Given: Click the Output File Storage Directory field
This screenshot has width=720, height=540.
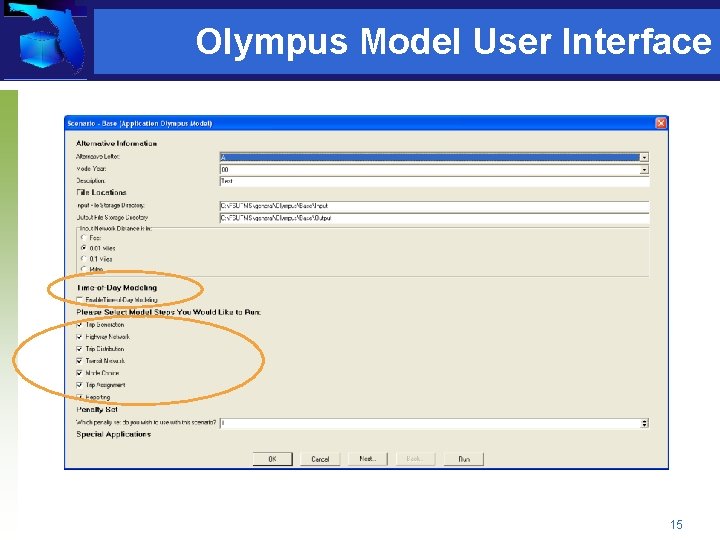Looking at the screenshot, I should pos(434,218).
